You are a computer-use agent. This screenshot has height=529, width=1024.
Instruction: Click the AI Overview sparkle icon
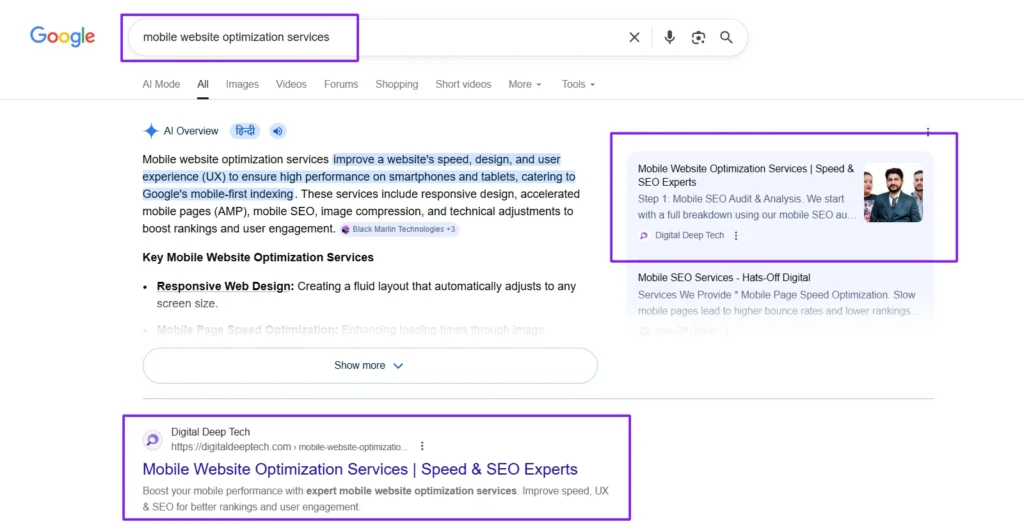[x=151, y=131]
